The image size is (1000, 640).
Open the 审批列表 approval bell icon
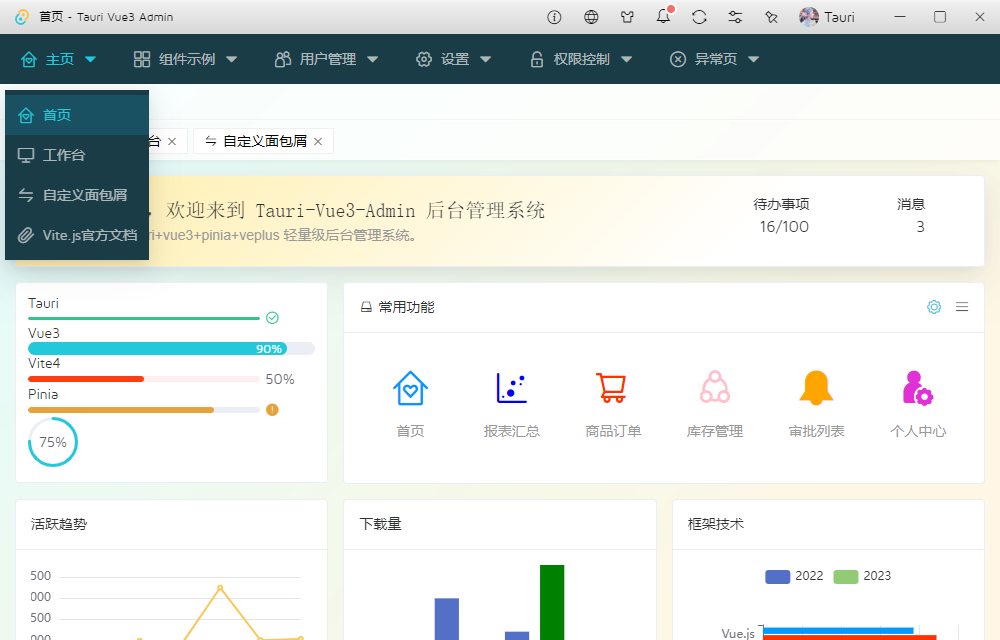click(x=816, y=387)
